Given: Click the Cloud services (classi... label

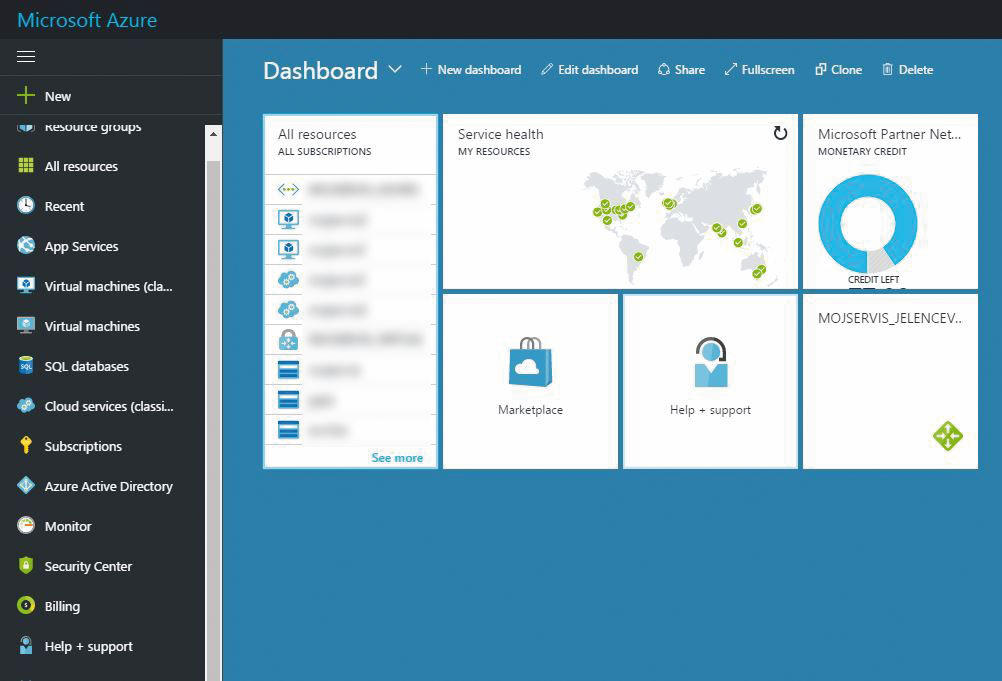Looking at the screenshot, I should pos(109,406).
